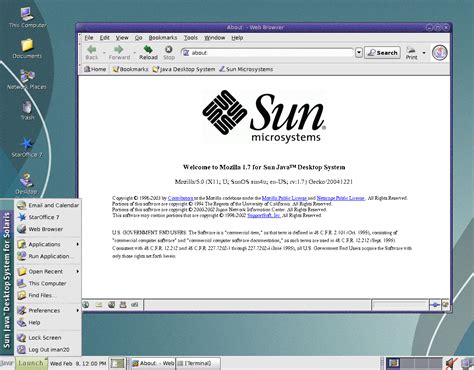Open the Mozilla Public License link

pyautogui.click(x=284, y=198)
